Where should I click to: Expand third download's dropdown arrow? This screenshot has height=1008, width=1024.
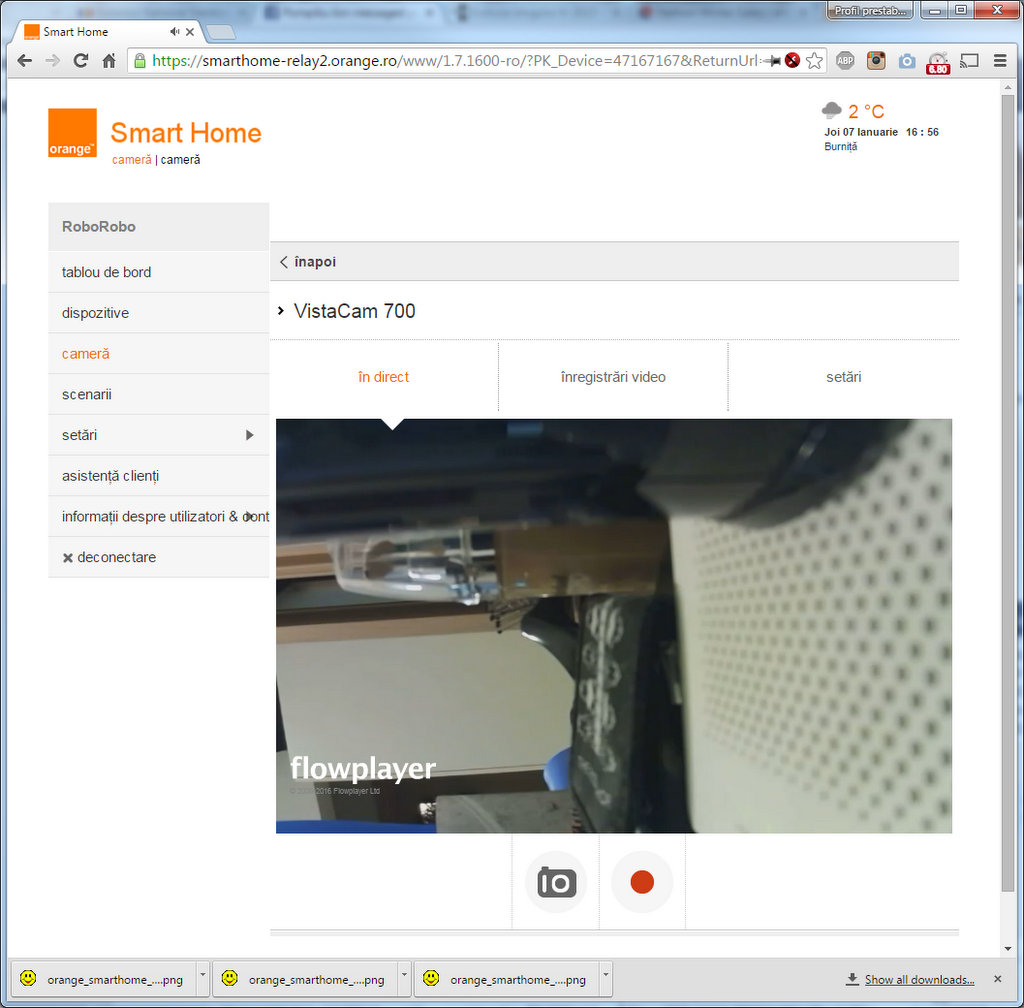point(606,975)
